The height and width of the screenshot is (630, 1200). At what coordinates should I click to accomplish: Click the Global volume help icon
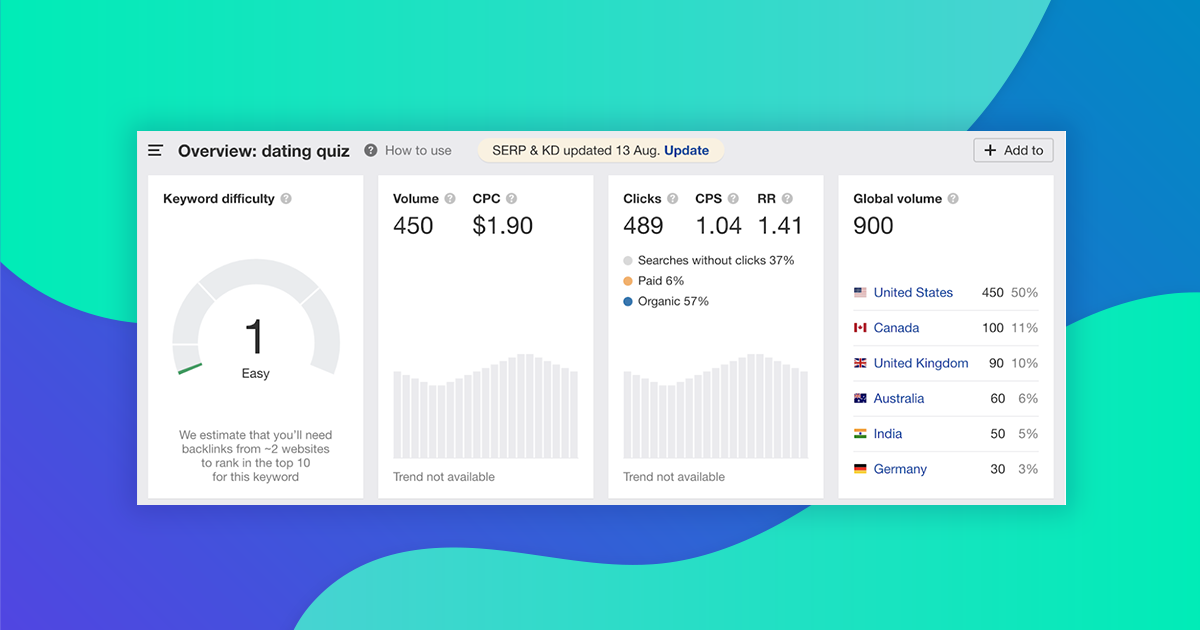(x=953, y=199)
